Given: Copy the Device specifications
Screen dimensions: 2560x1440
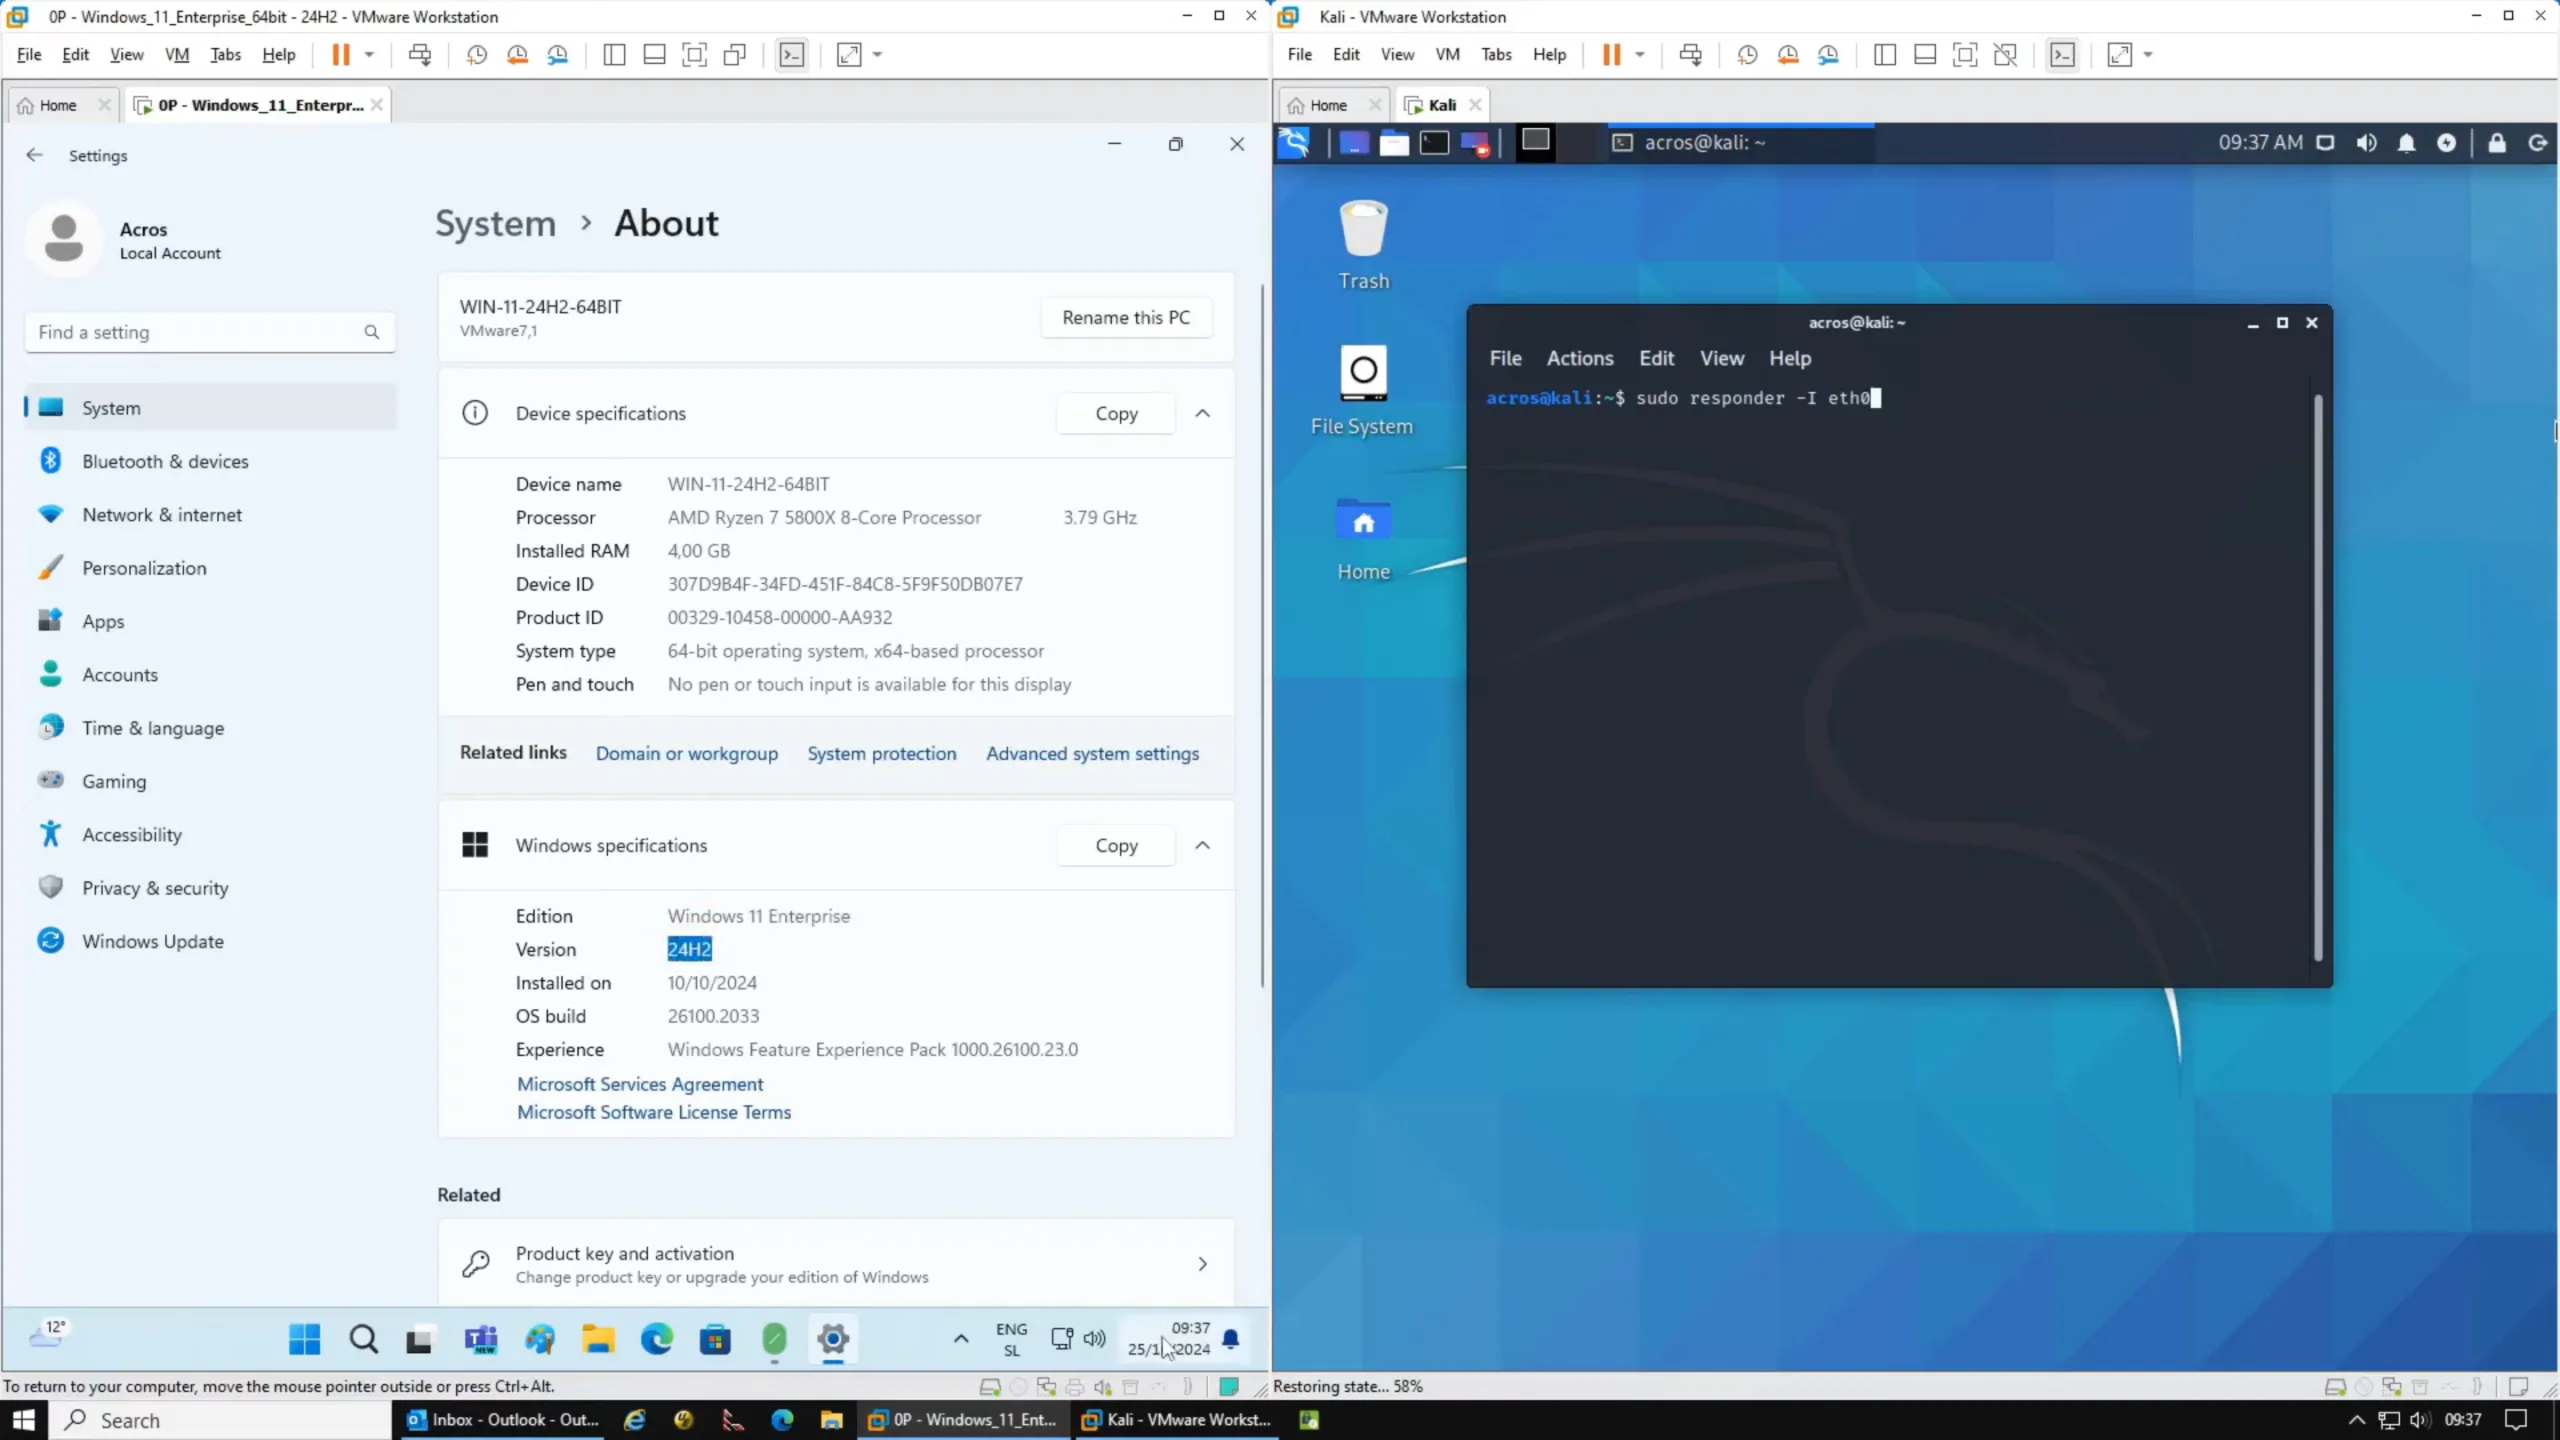Looking at the screenshot, I should pyautogui.click(x=1116, y=413).
